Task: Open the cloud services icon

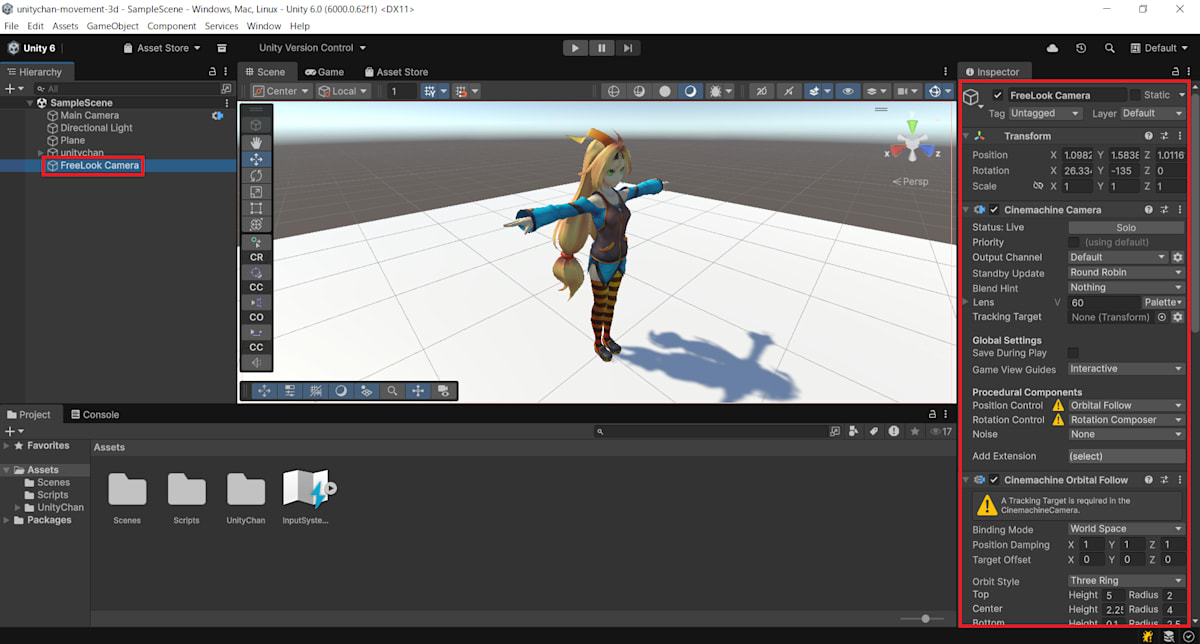Action: point(1052,48)
